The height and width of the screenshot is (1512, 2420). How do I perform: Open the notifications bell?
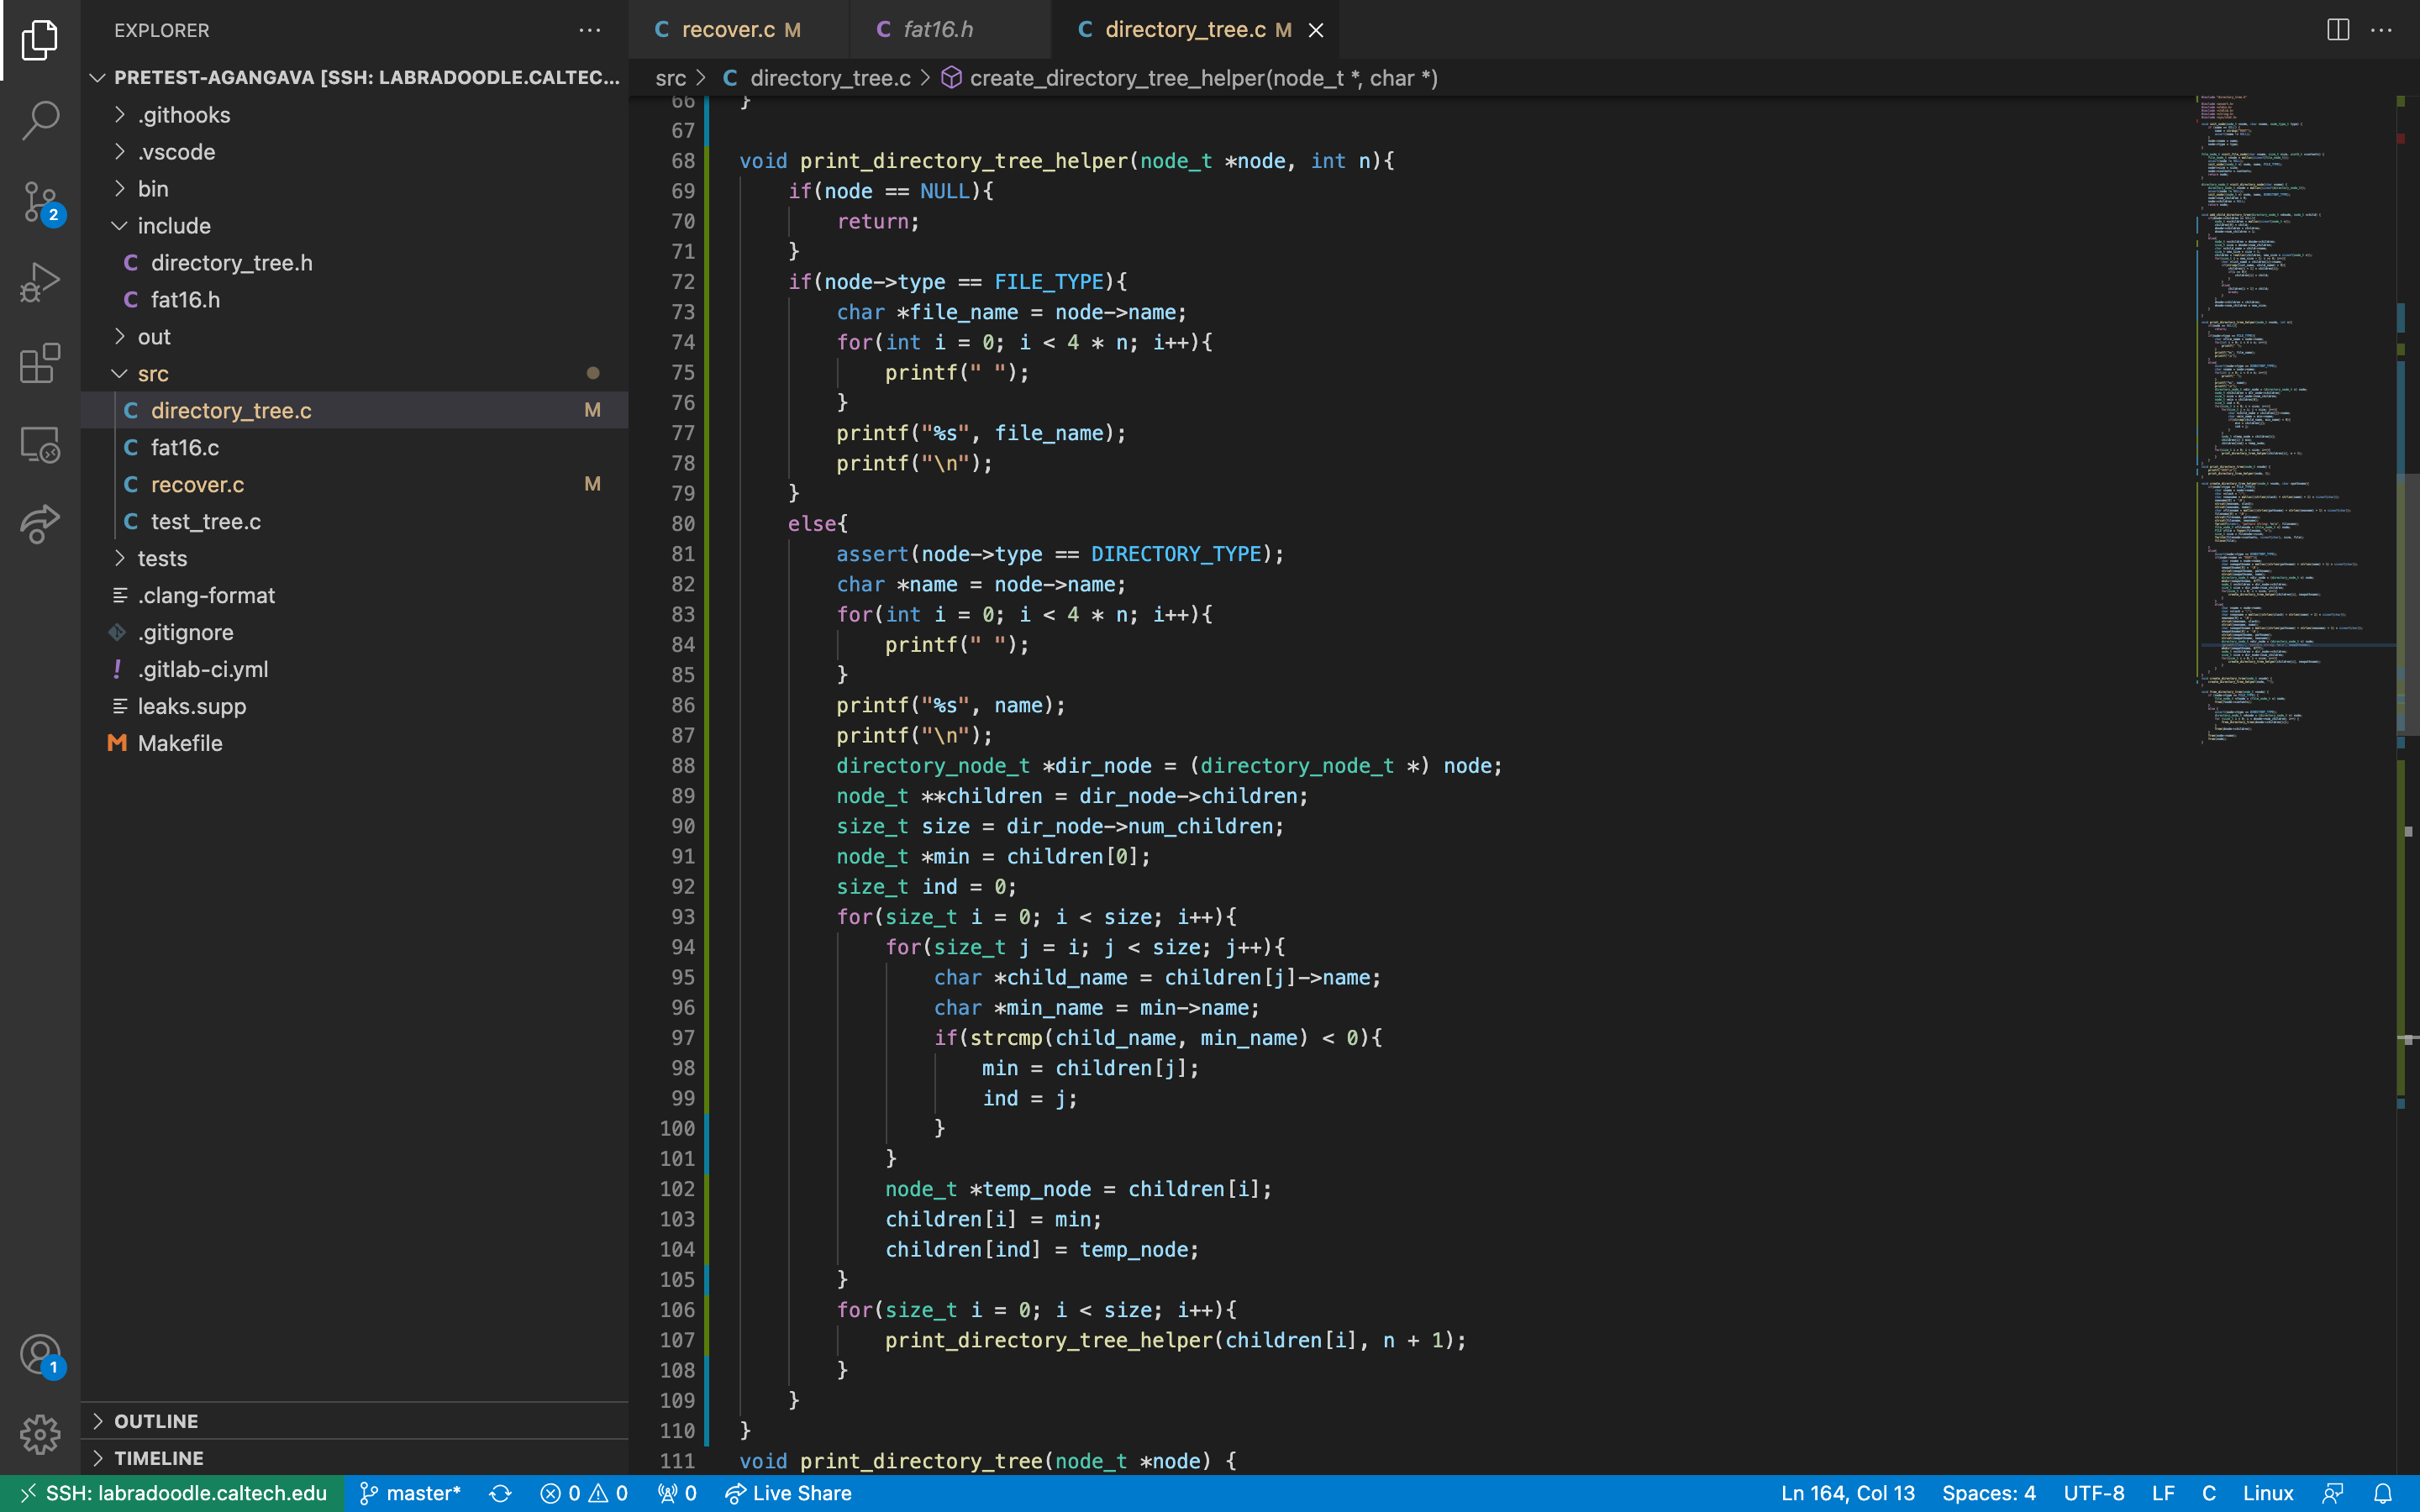click(x=2383, y=1493)
